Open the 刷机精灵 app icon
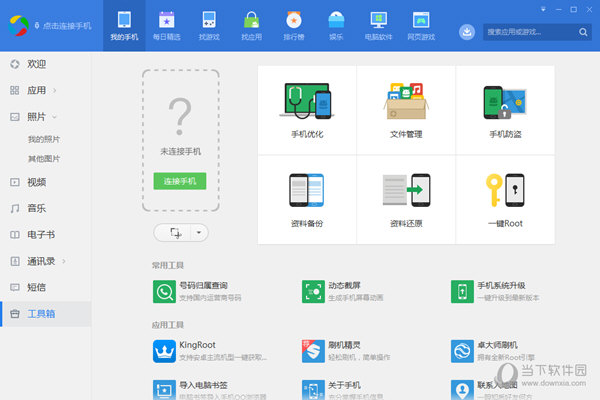Screen dimensions: 600x400 click(x=313, y=351)
